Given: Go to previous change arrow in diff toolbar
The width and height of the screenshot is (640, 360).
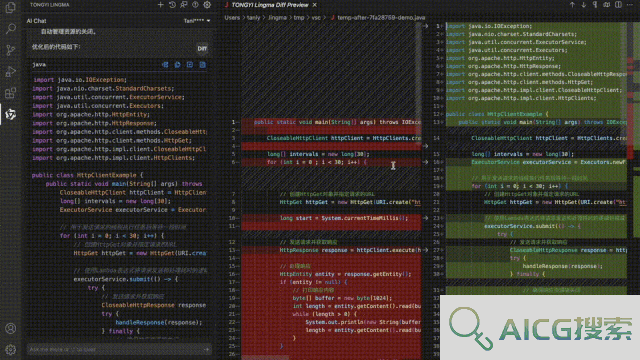Looking at the screenshot, I should point(572,5).
